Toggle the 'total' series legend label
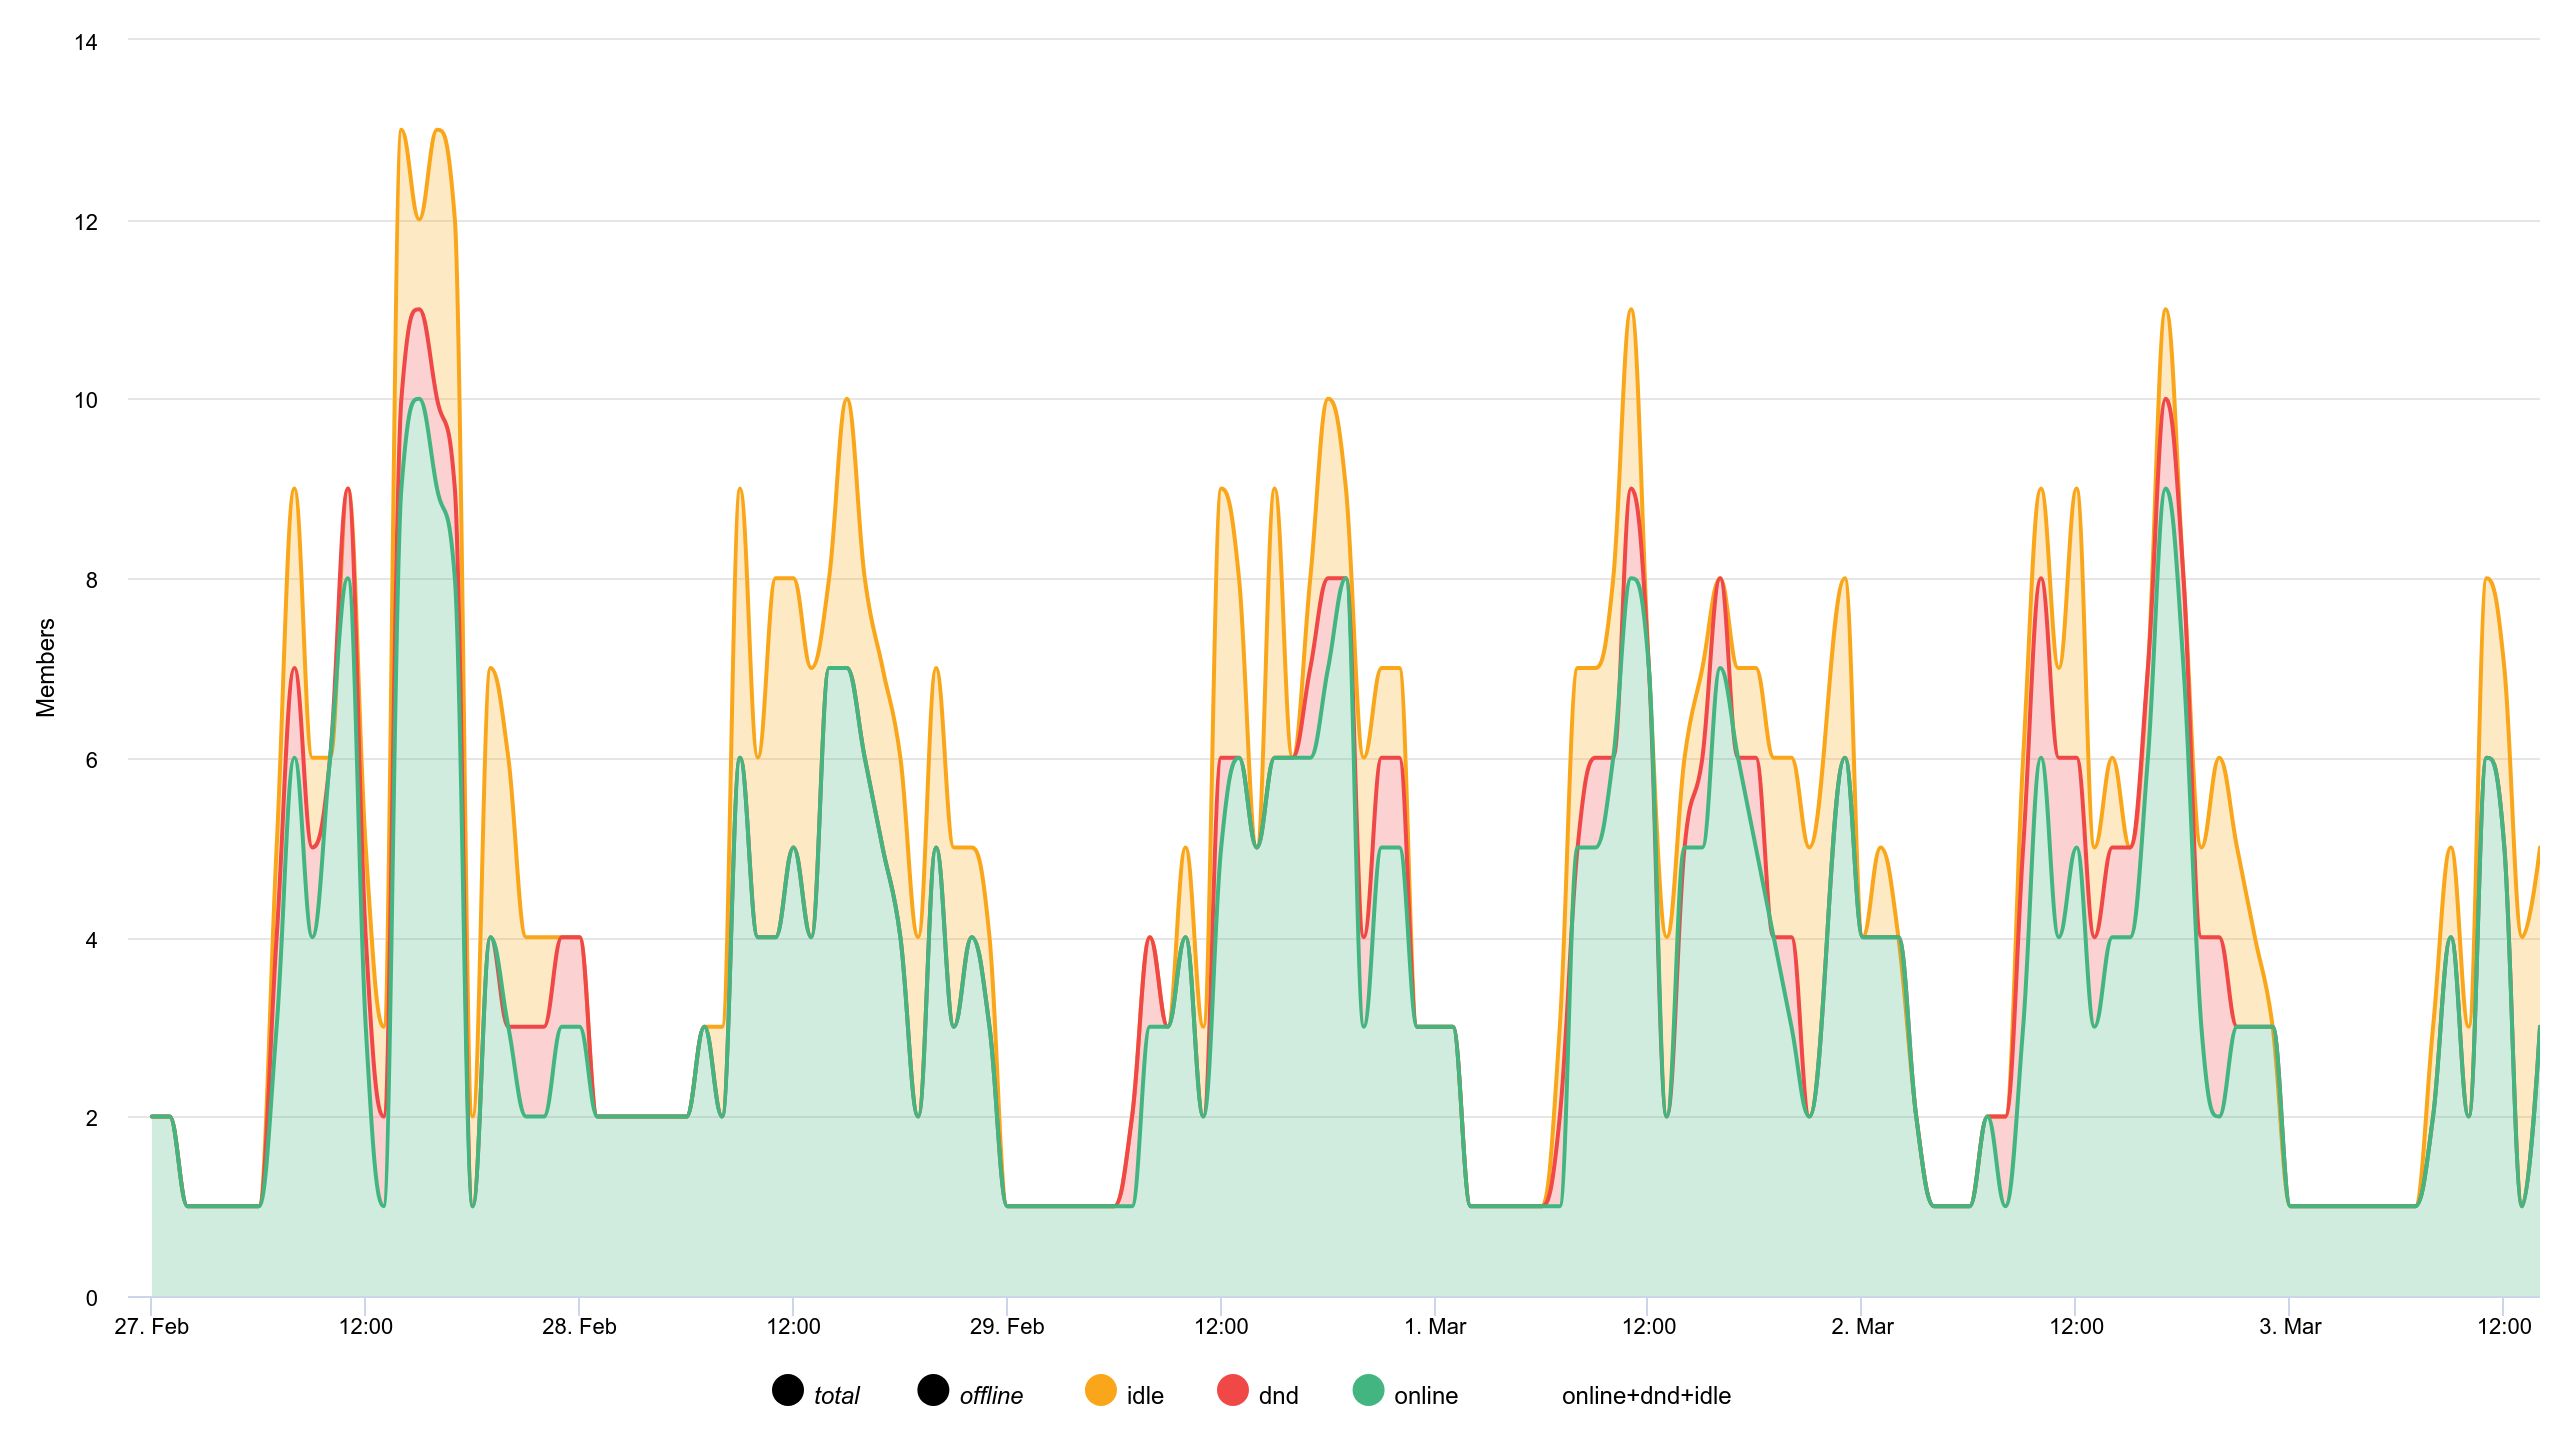 click(836, 1396)
